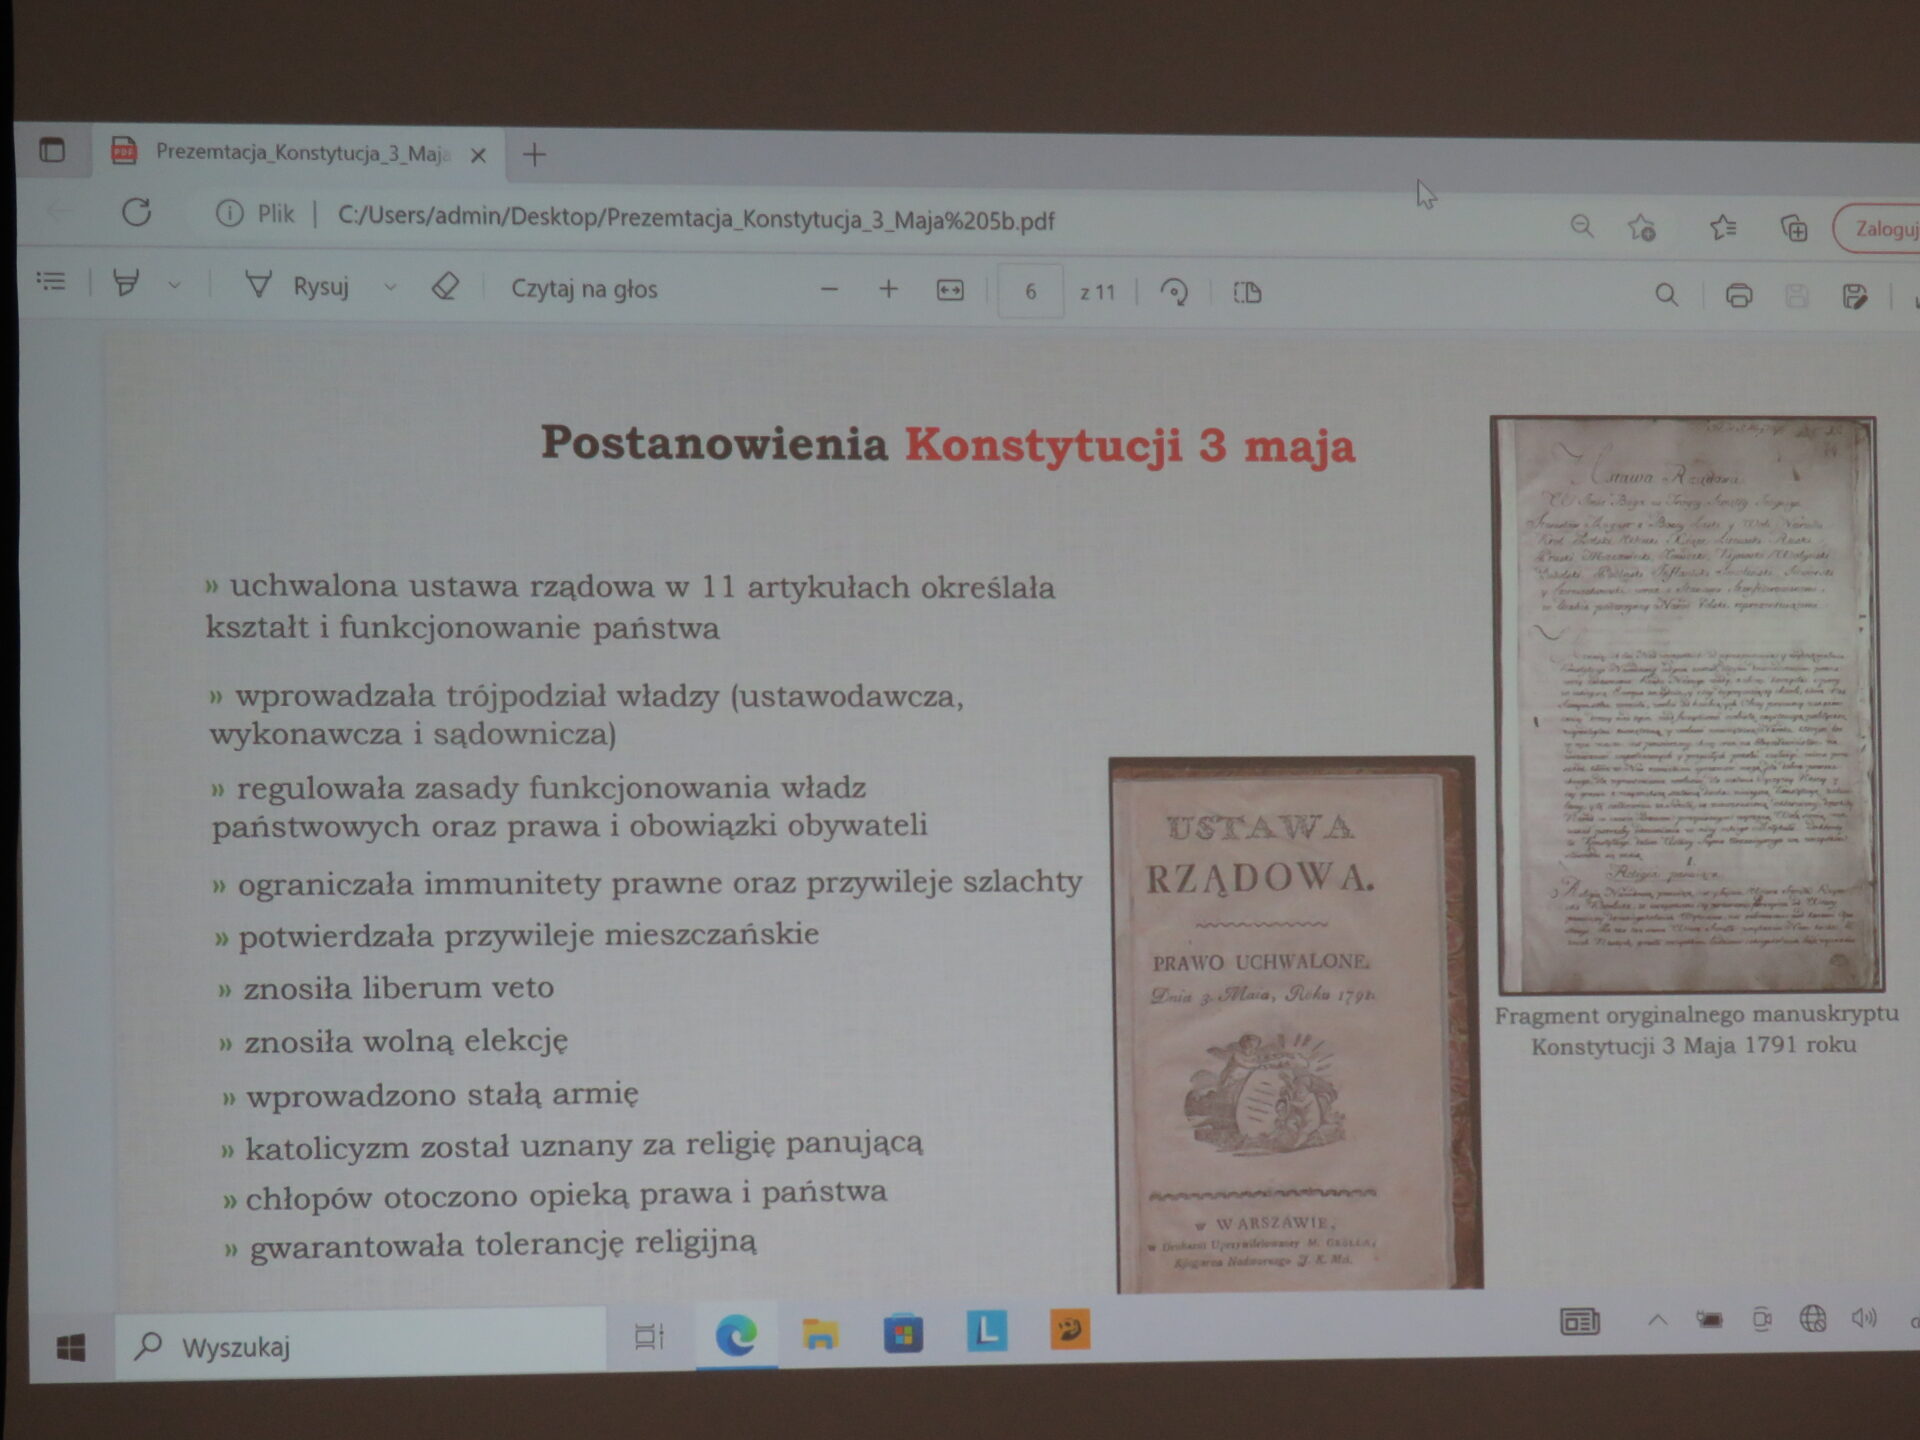The width and height of the screenshot is (1920, 1440).
Task: Zoom out with the minus button
Action: pos(828,290)
